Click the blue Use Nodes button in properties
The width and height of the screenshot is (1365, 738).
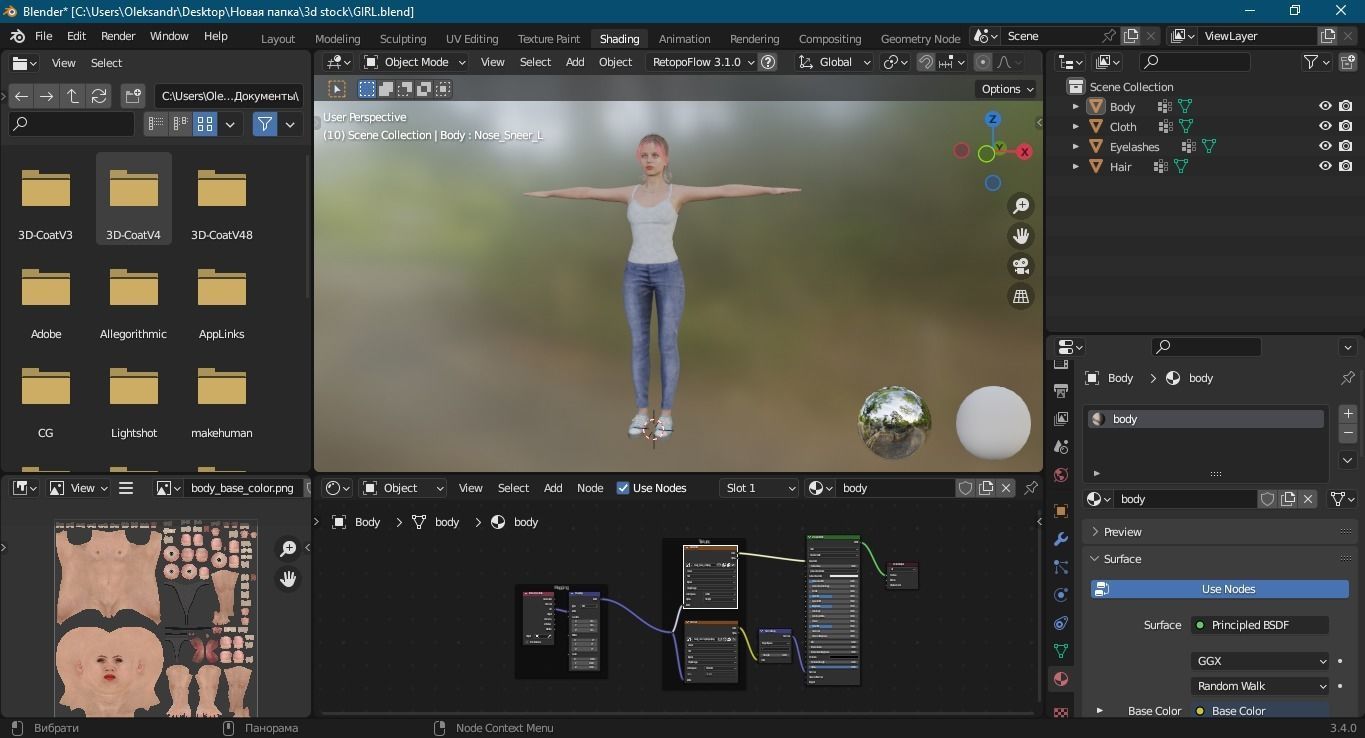click(x=1219, y=589)
